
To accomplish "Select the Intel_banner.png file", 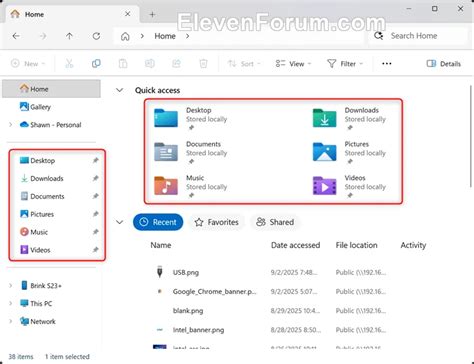I will click(x=270, y=330).
